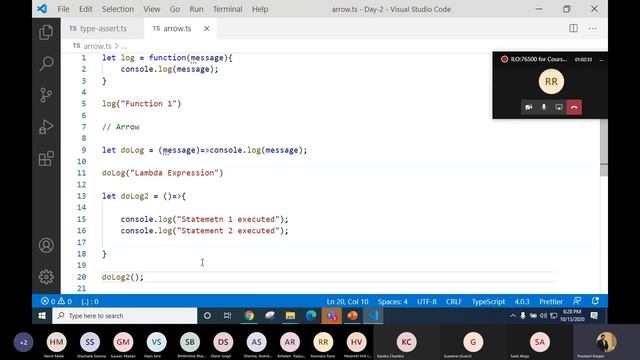The image size is (640, 360).
Task: Click the VS Code logo in title bar
Action: [x=42, y=9]
